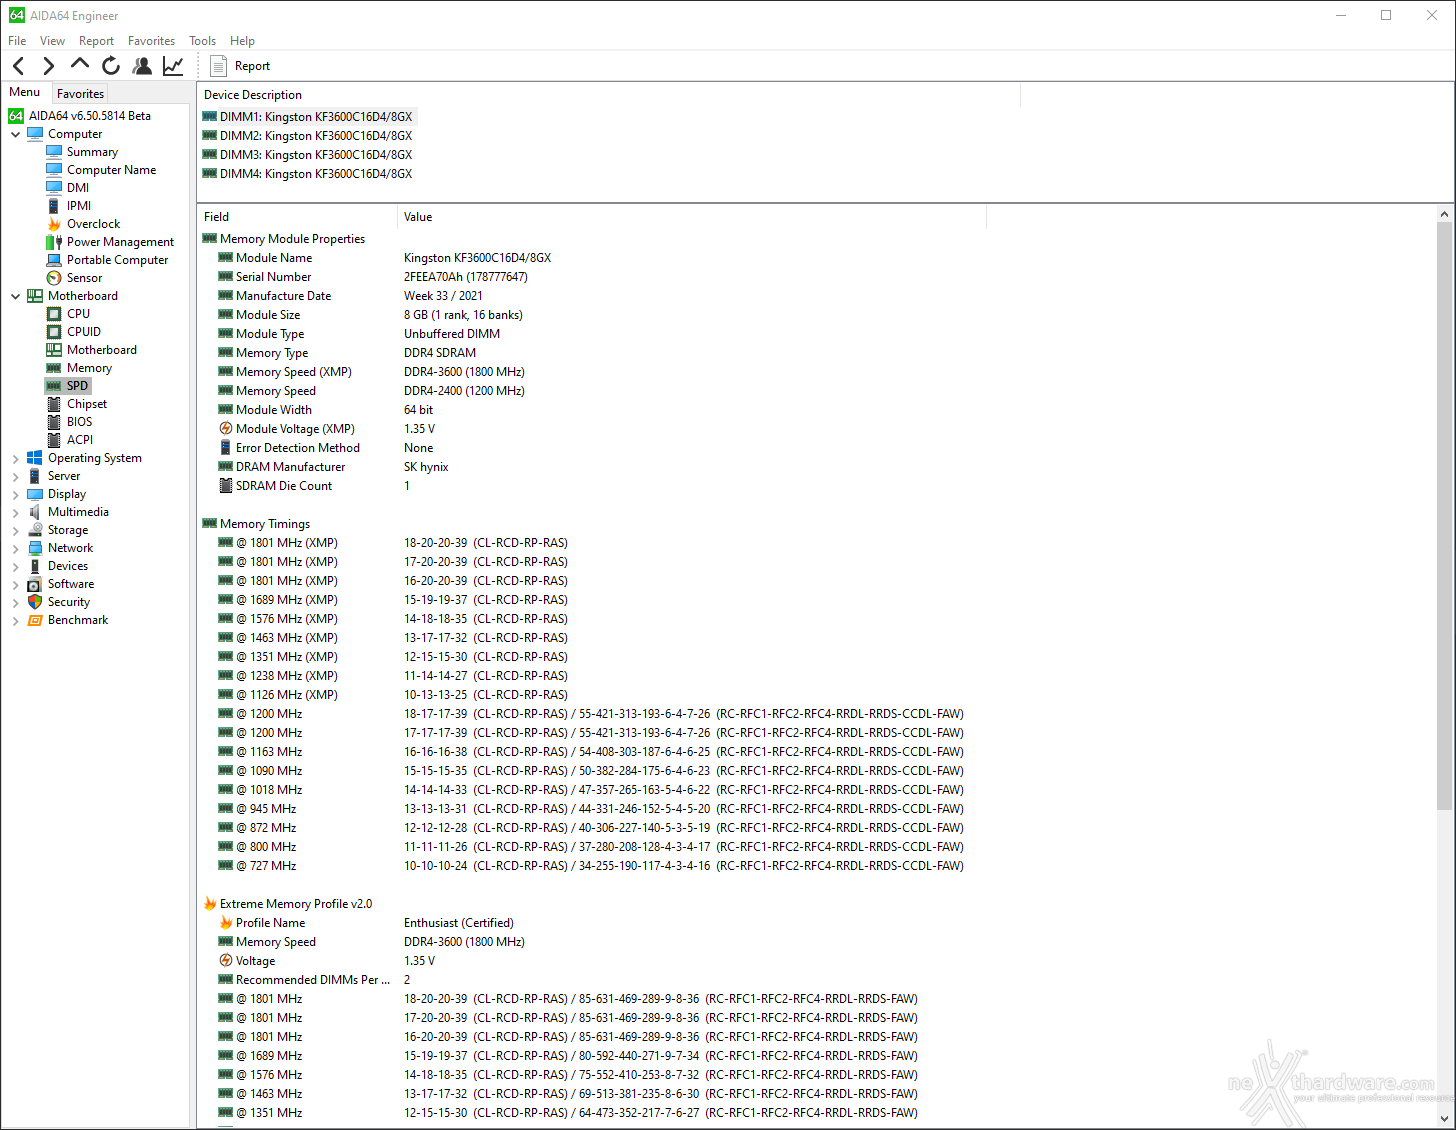The height and width of the screenshot is (1130, 1456).
Task: Click the Field column header
Action: [297, 217]
